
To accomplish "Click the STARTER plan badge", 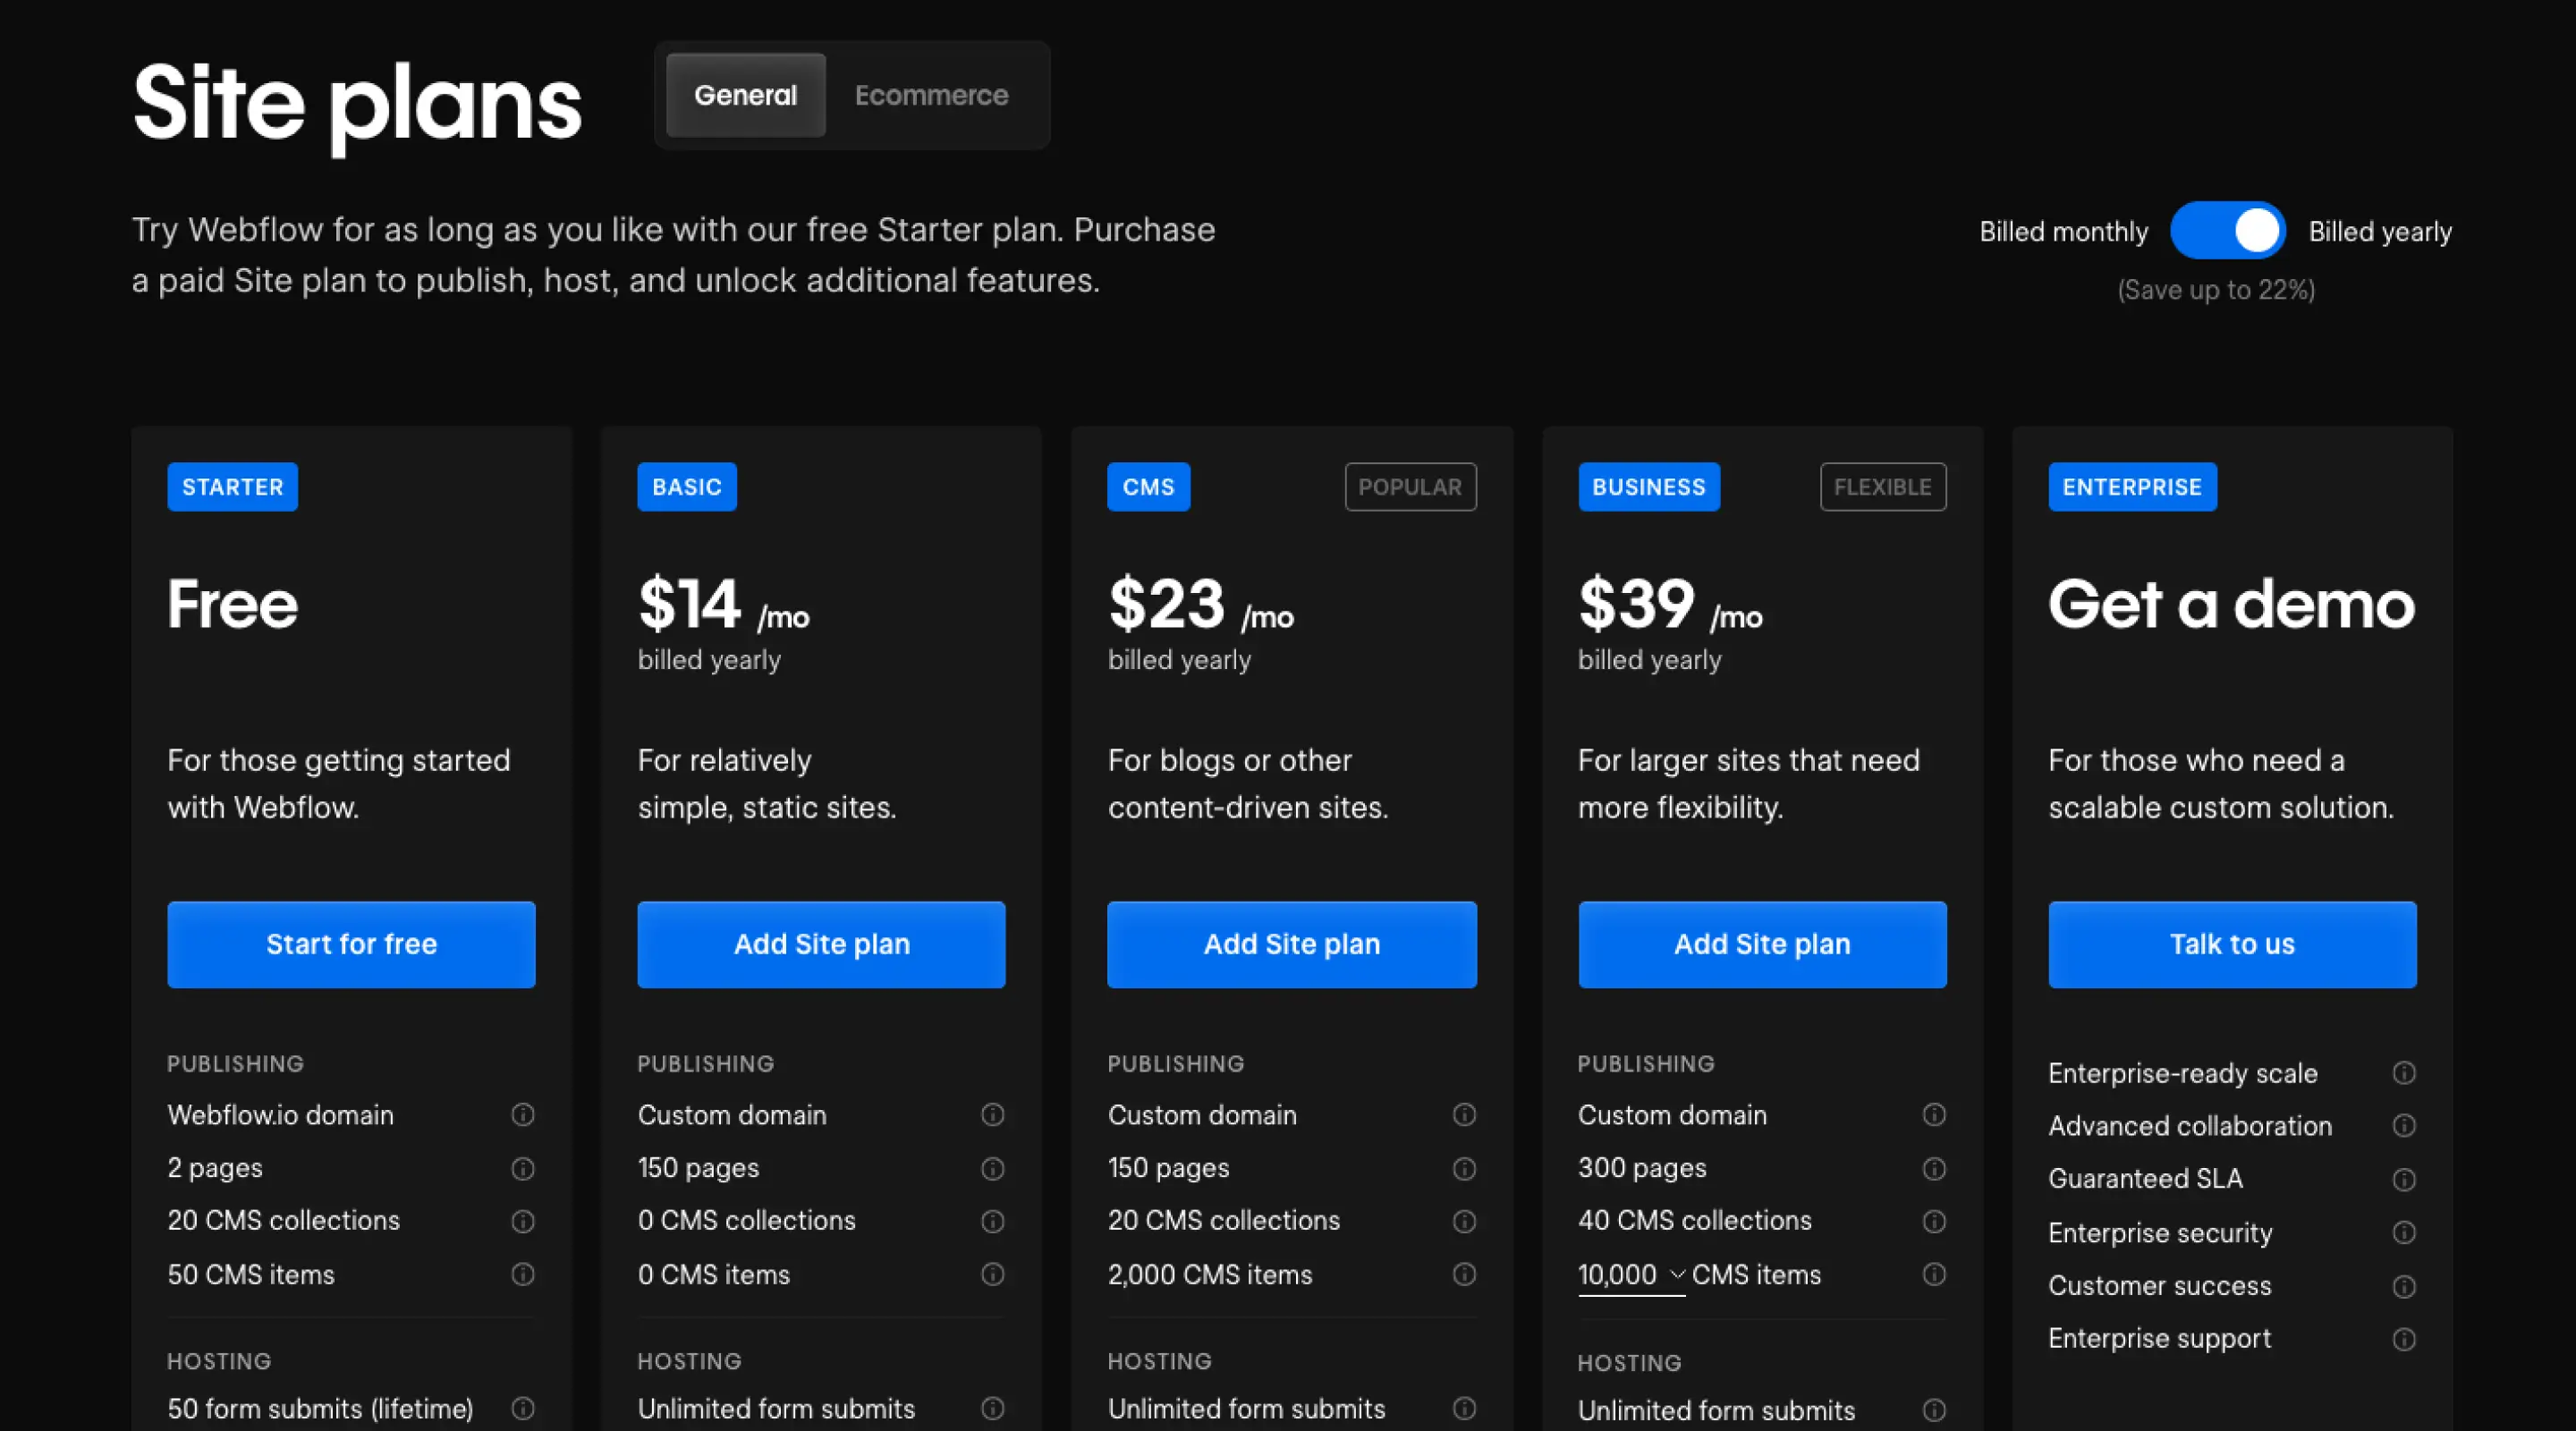I will [232, 487].
